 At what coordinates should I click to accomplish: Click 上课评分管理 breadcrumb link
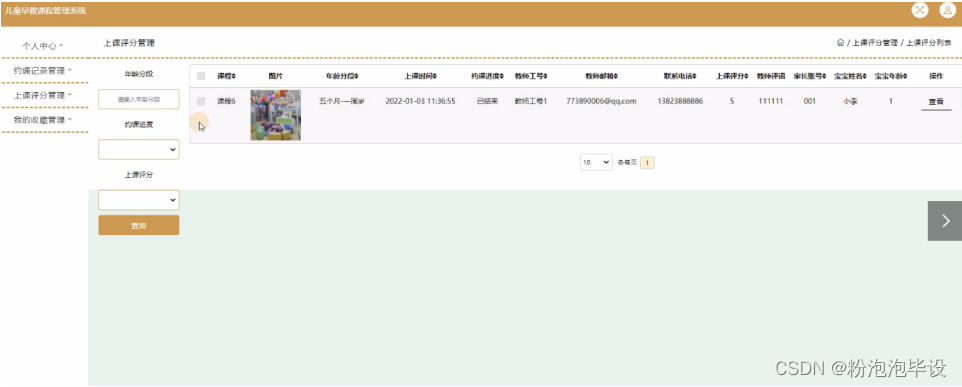click(875, 43)
